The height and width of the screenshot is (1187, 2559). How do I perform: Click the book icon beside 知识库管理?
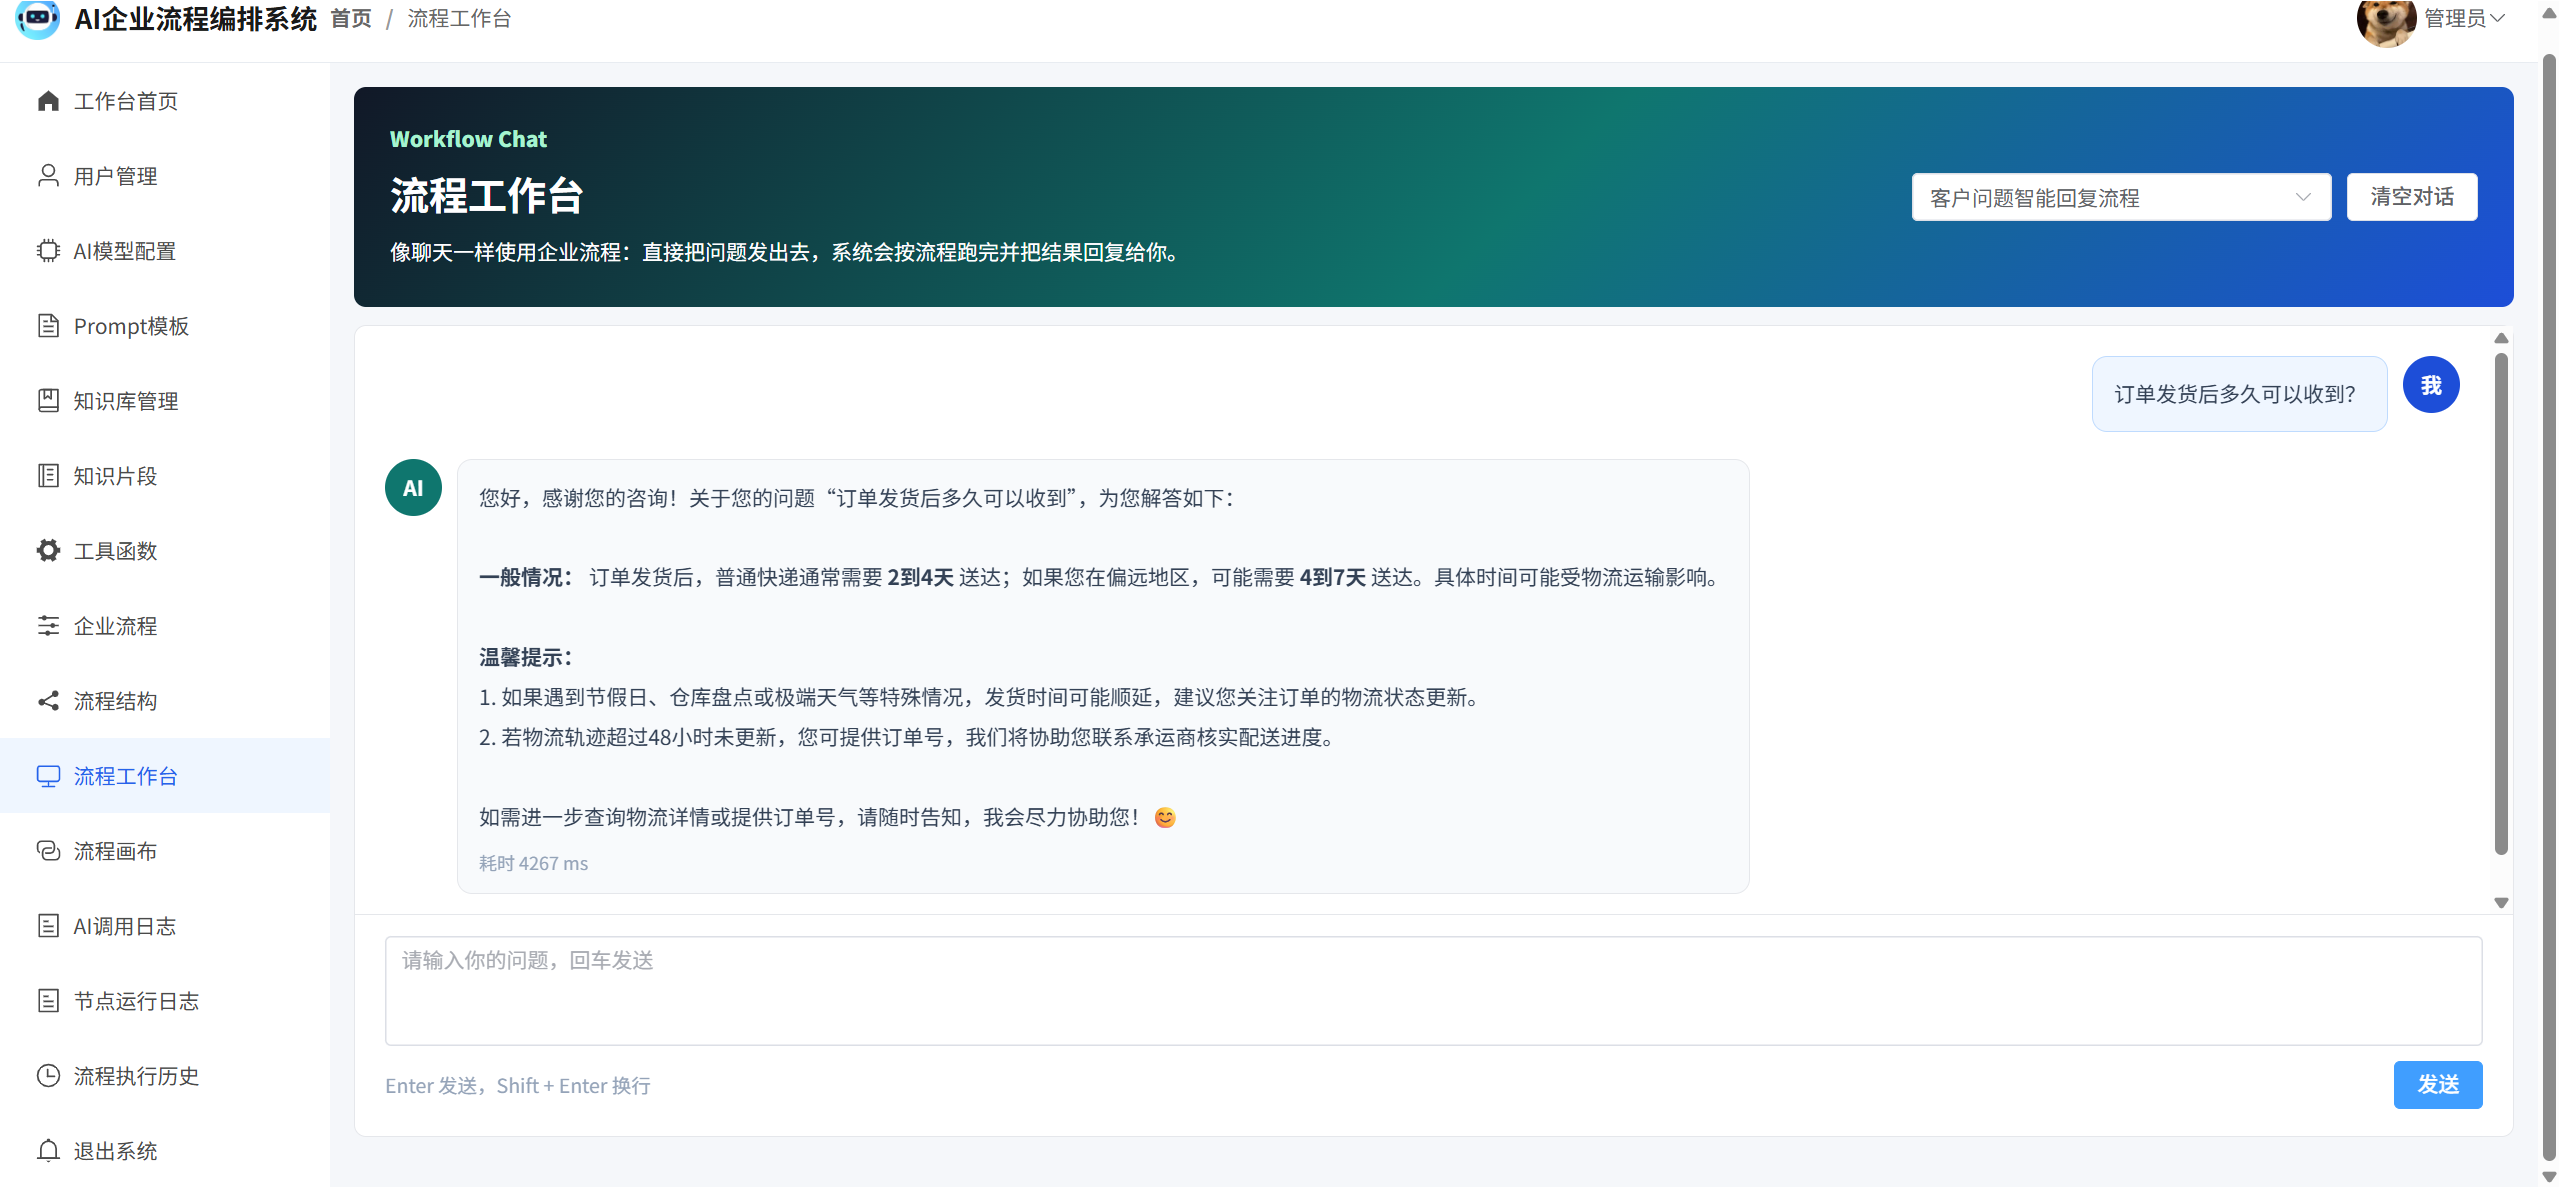pos(48,401)
